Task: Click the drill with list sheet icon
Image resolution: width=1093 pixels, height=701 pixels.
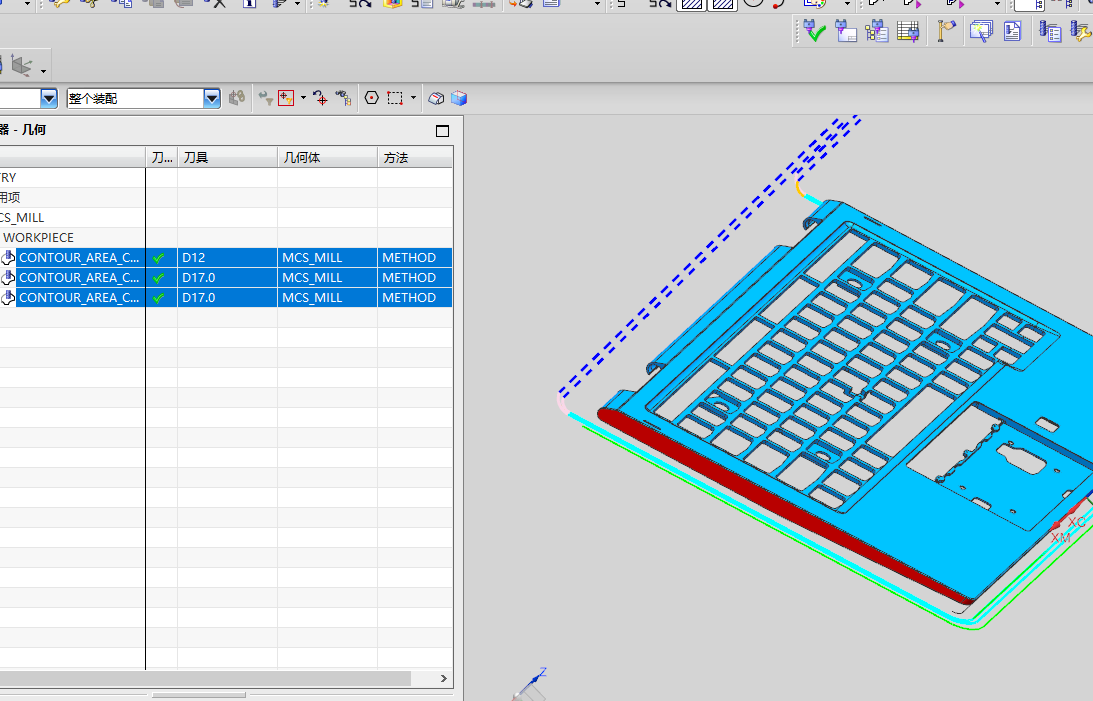Action: pyautogui.click(x=1050, y=31)
